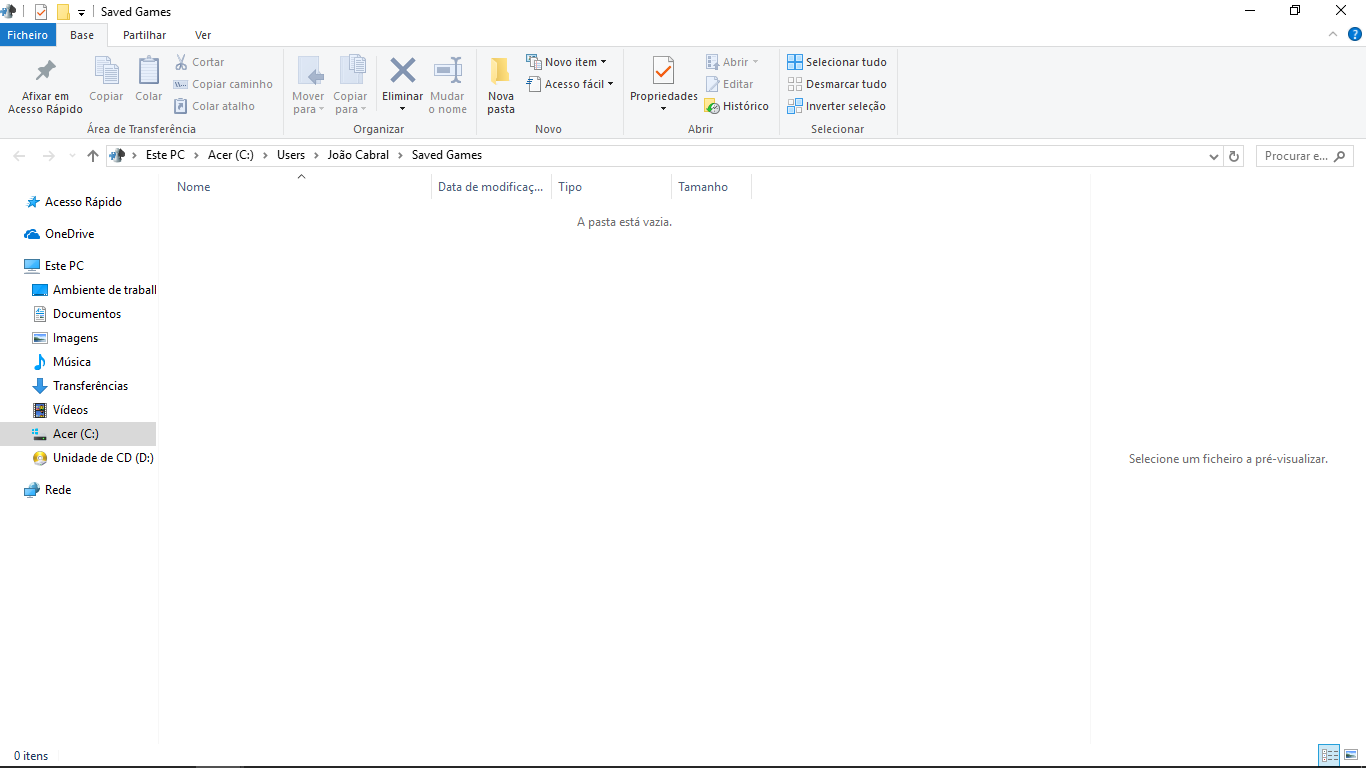Open the address bar history dropdown

click(1214, 156)
